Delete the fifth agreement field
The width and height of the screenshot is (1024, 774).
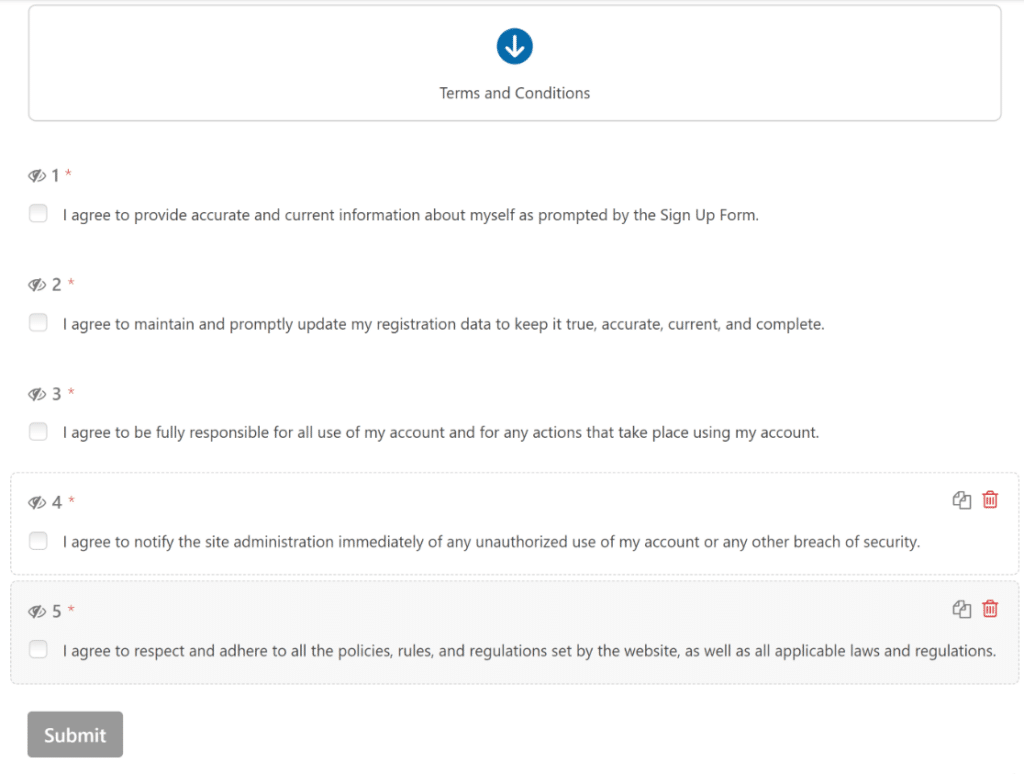click(x=989, y=609)
